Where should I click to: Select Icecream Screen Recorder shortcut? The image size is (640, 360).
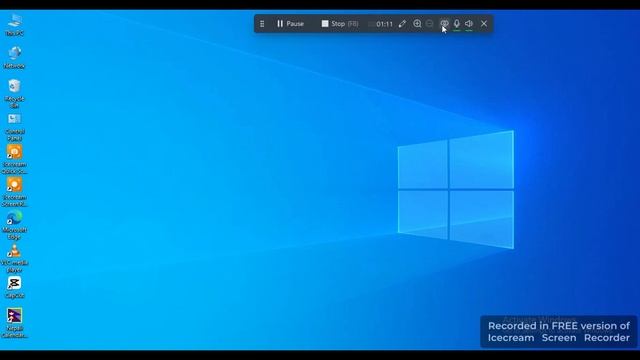point(15,192)
